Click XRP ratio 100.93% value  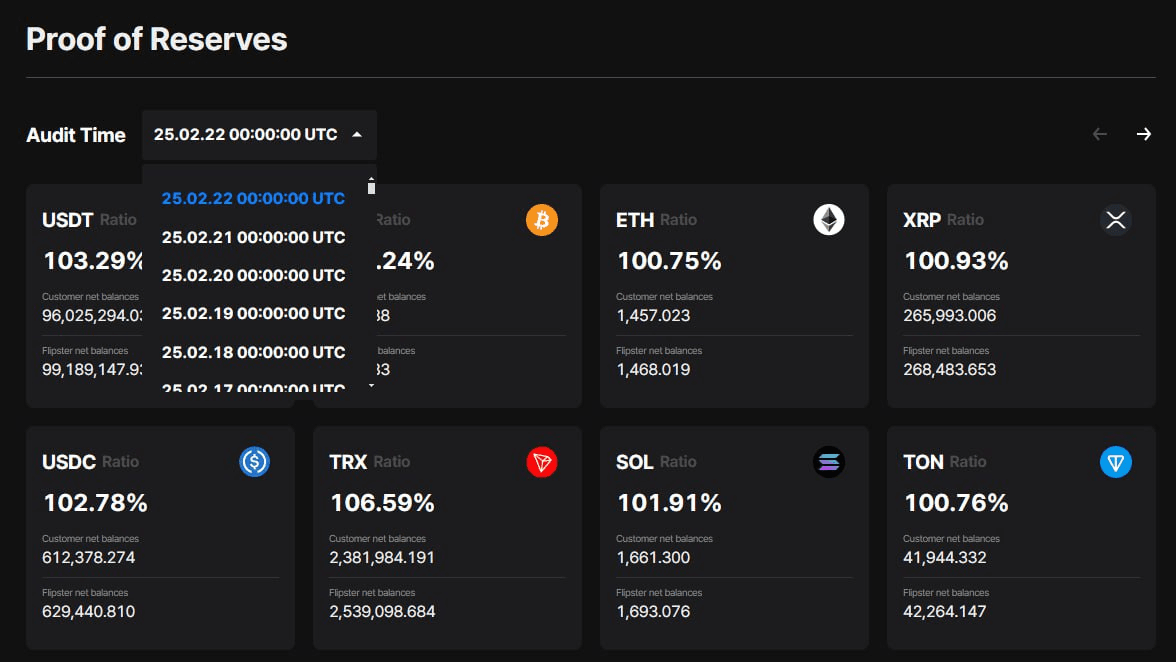click(x=956, y=261)
